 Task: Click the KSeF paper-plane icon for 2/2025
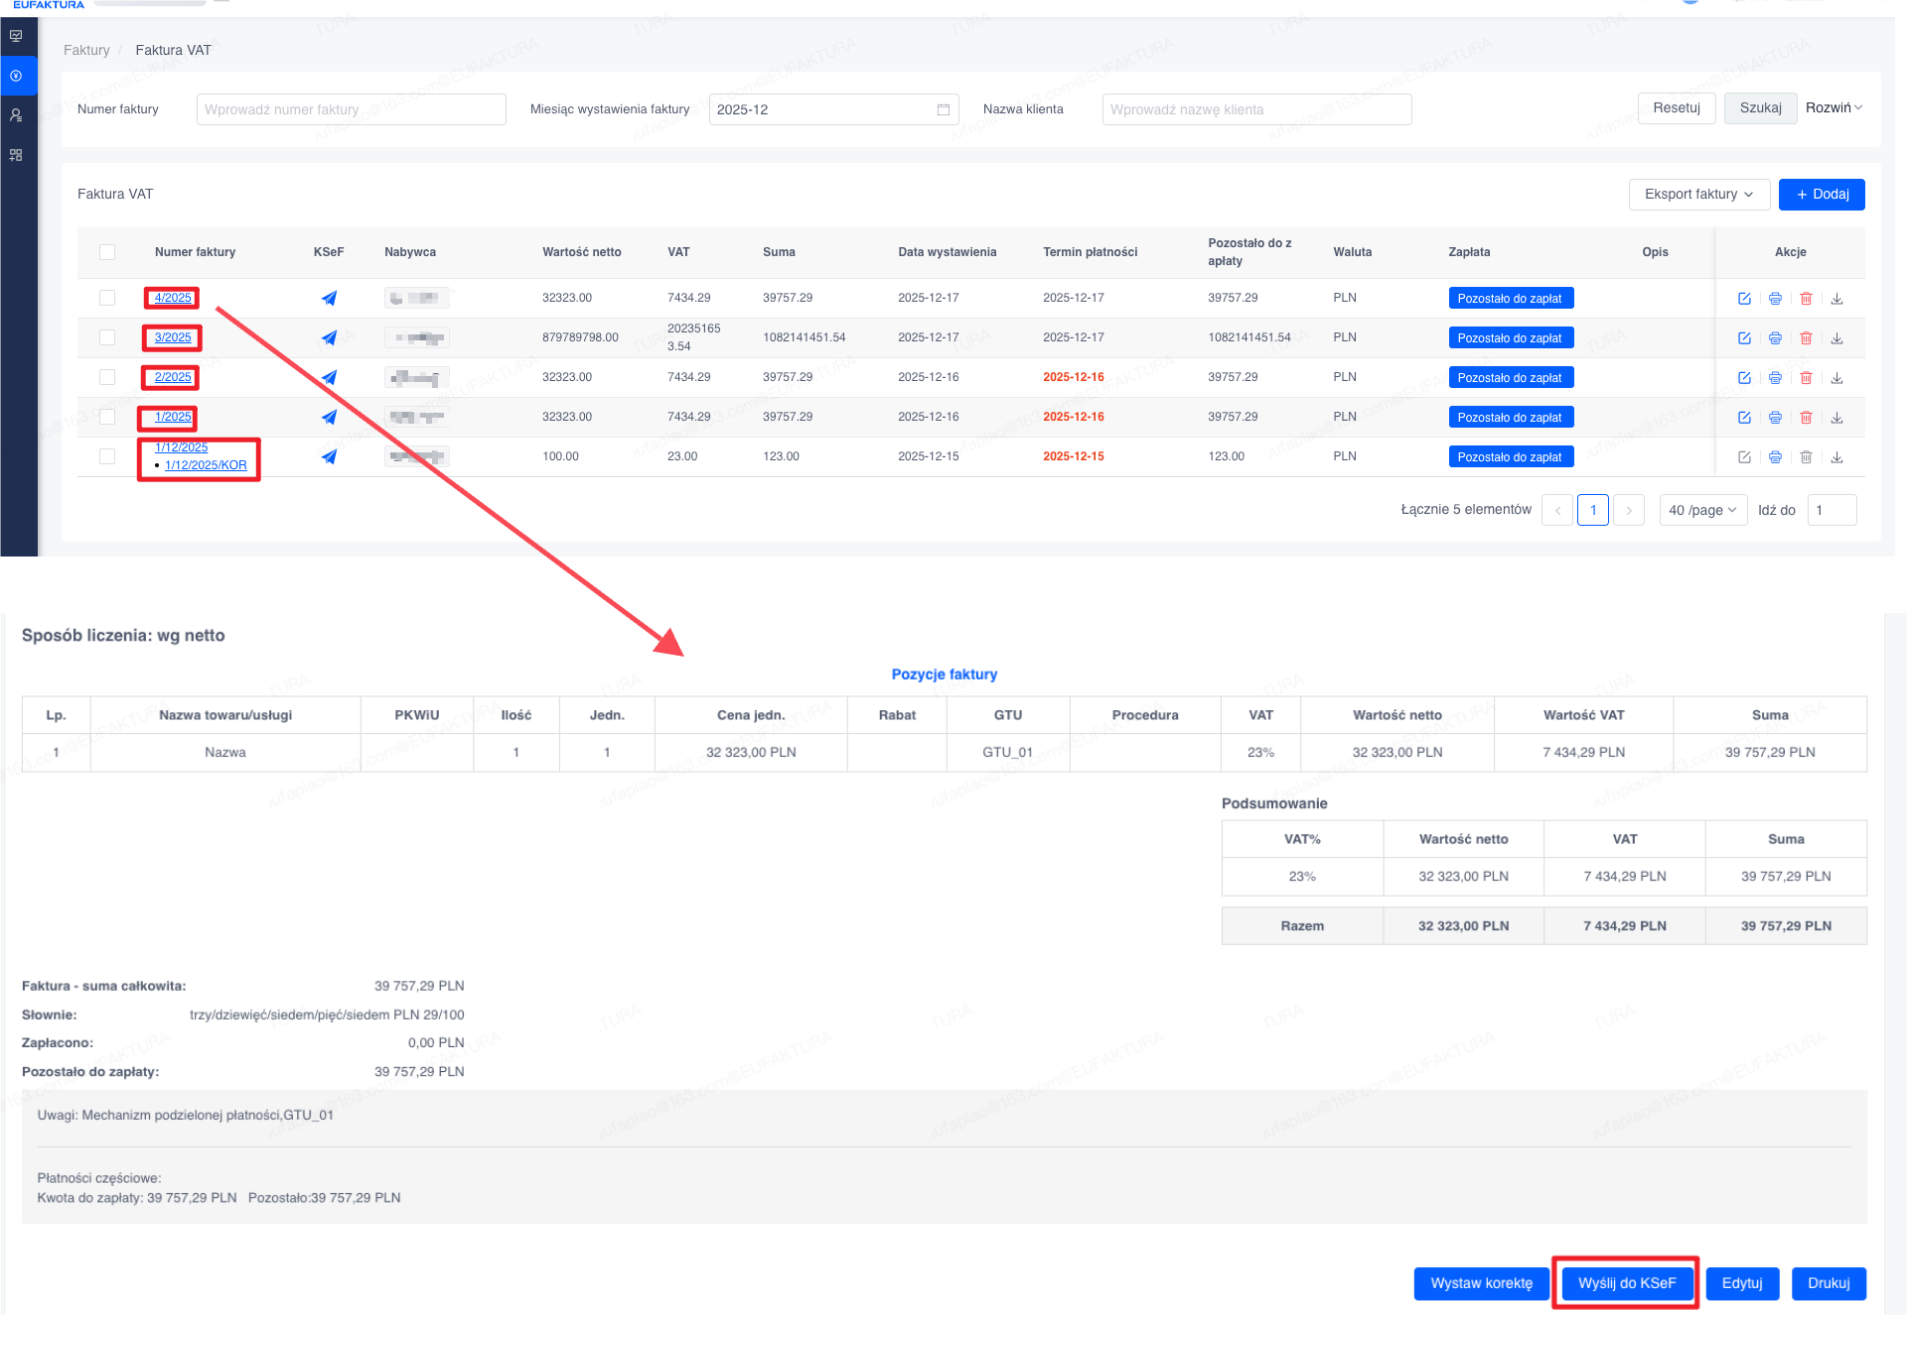click(329, 377)
